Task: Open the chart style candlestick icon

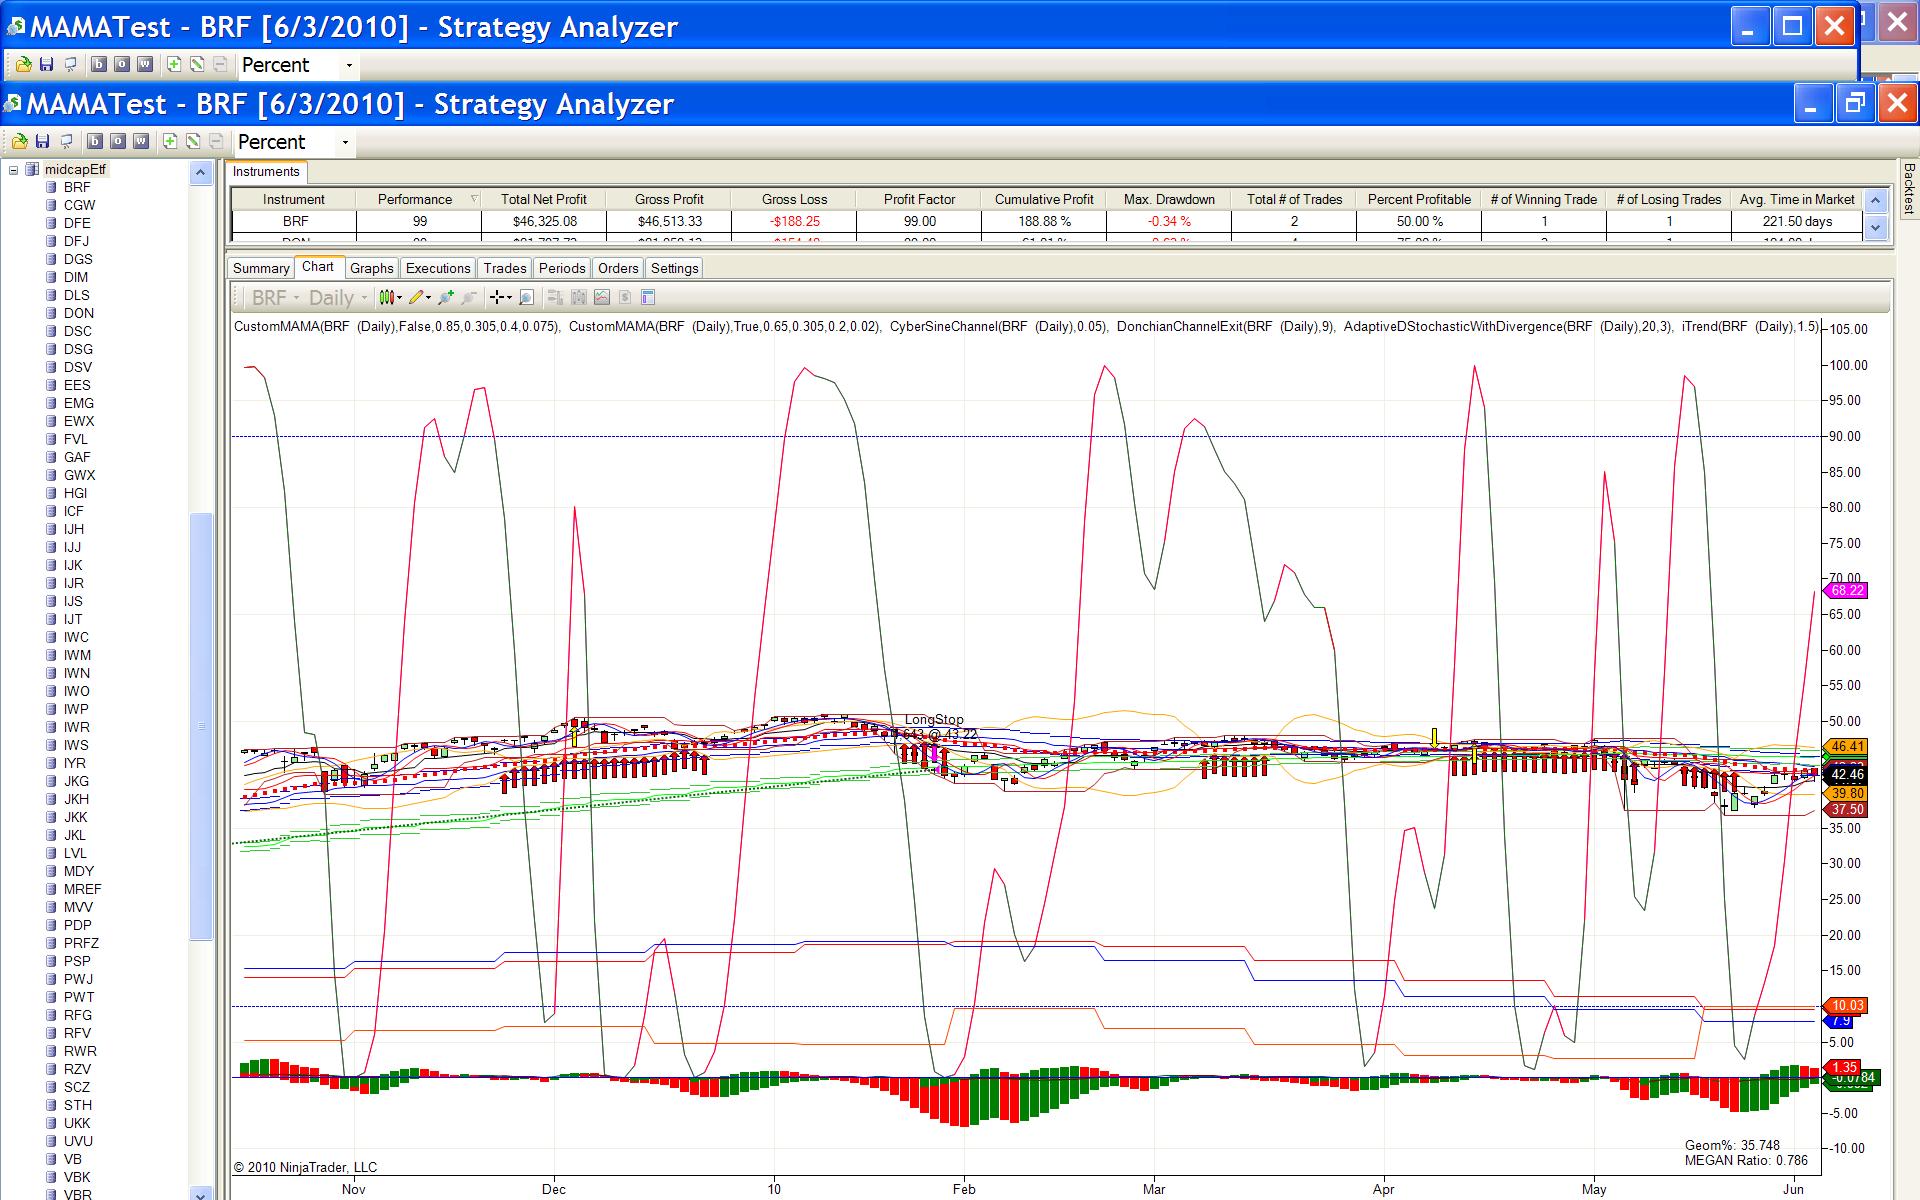Action: pos(387,297)
